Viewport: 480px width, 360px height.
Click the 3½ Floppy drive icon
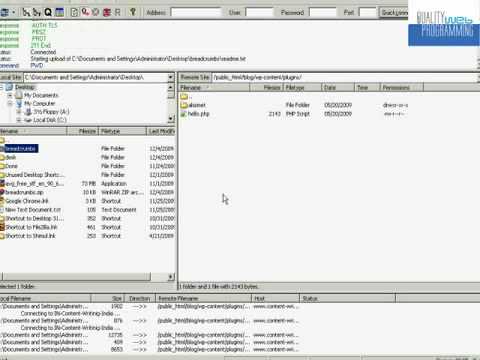coord(28,112)
